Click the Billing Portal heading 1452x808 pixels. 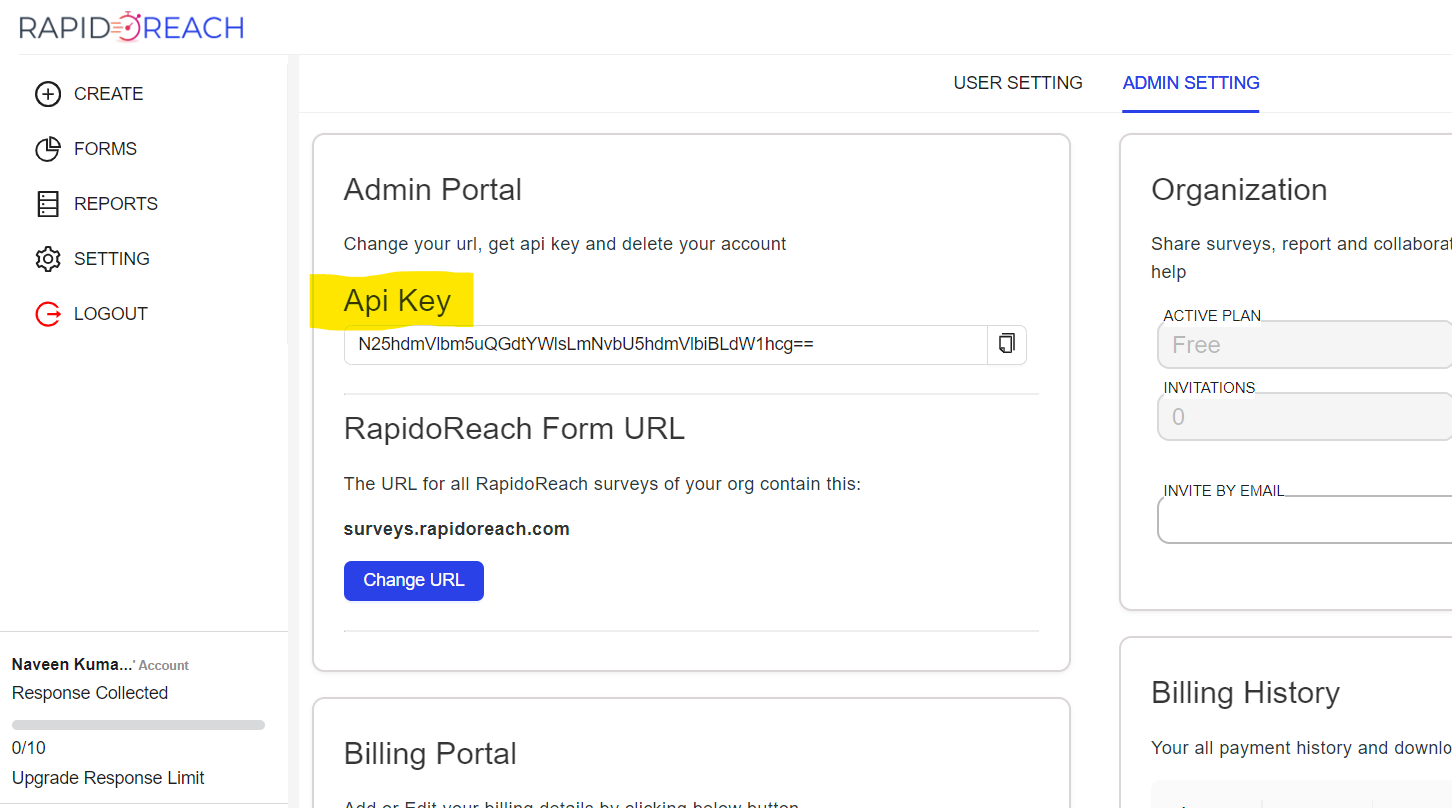430,754
